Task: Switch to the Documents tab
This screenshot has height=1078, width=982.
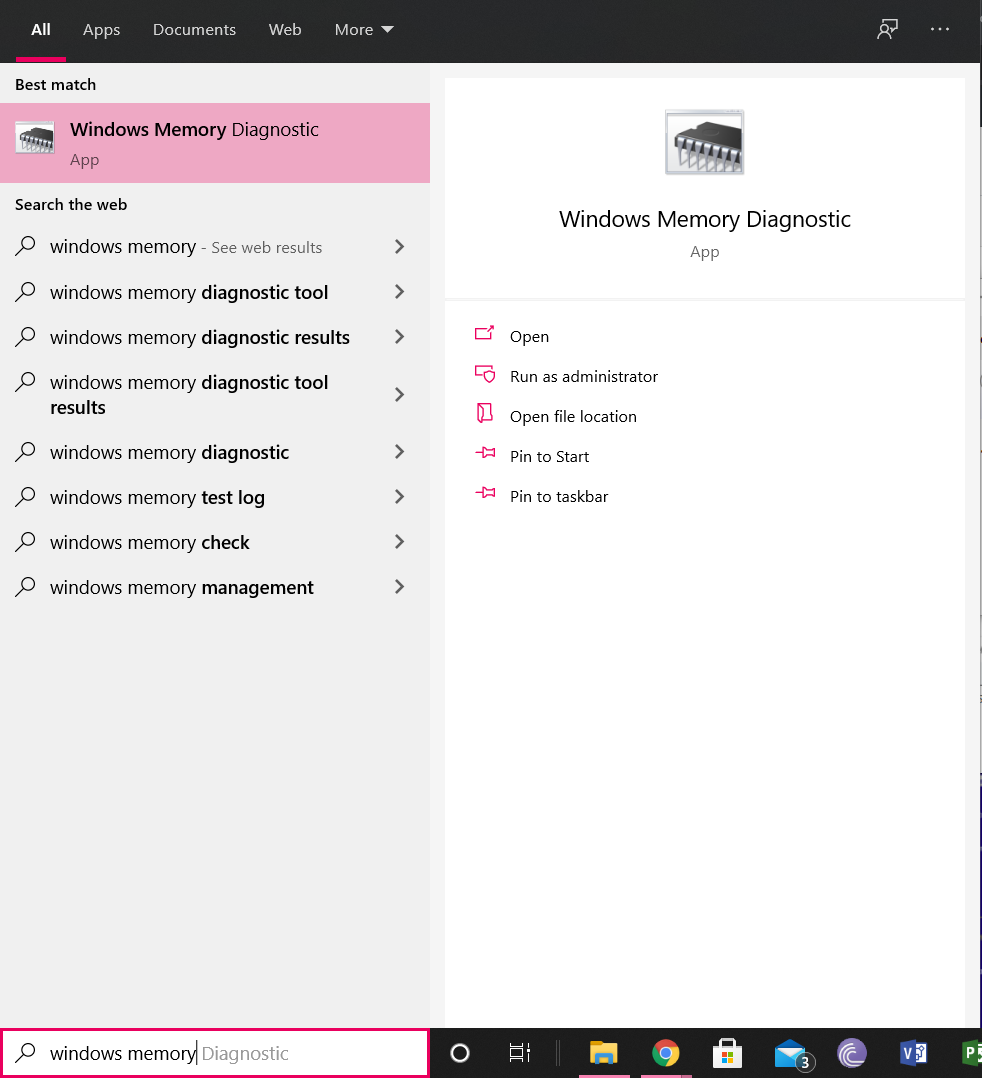Action: pos(194,29)
